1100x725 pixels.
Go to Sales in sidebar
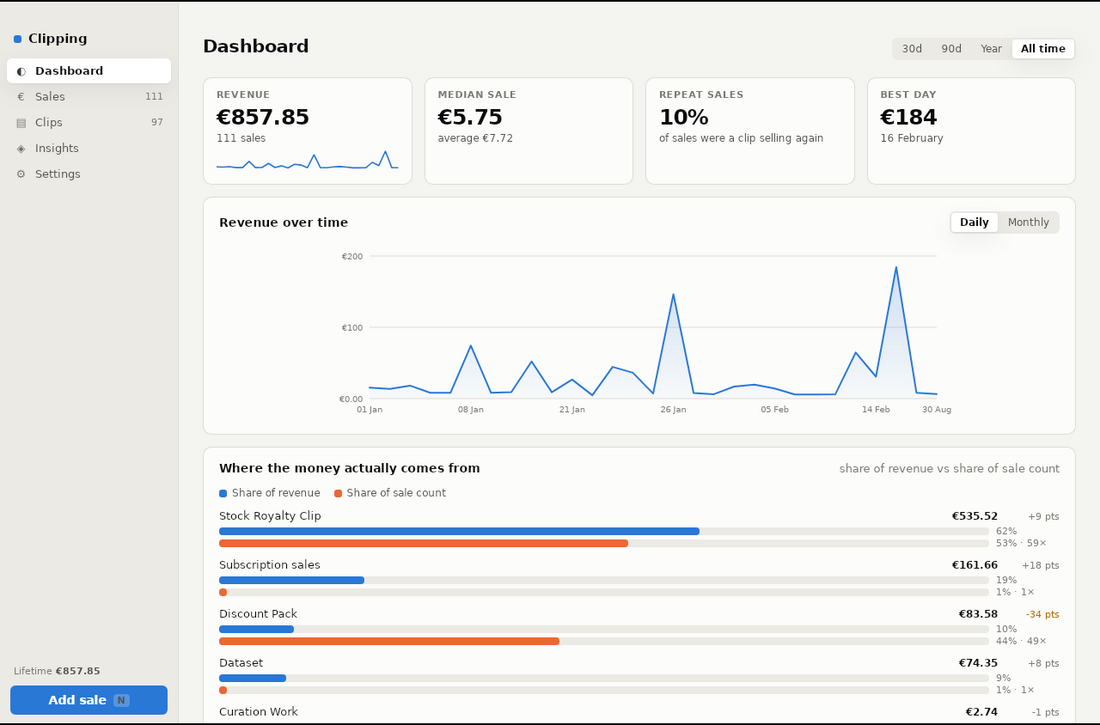click(89, 97)
